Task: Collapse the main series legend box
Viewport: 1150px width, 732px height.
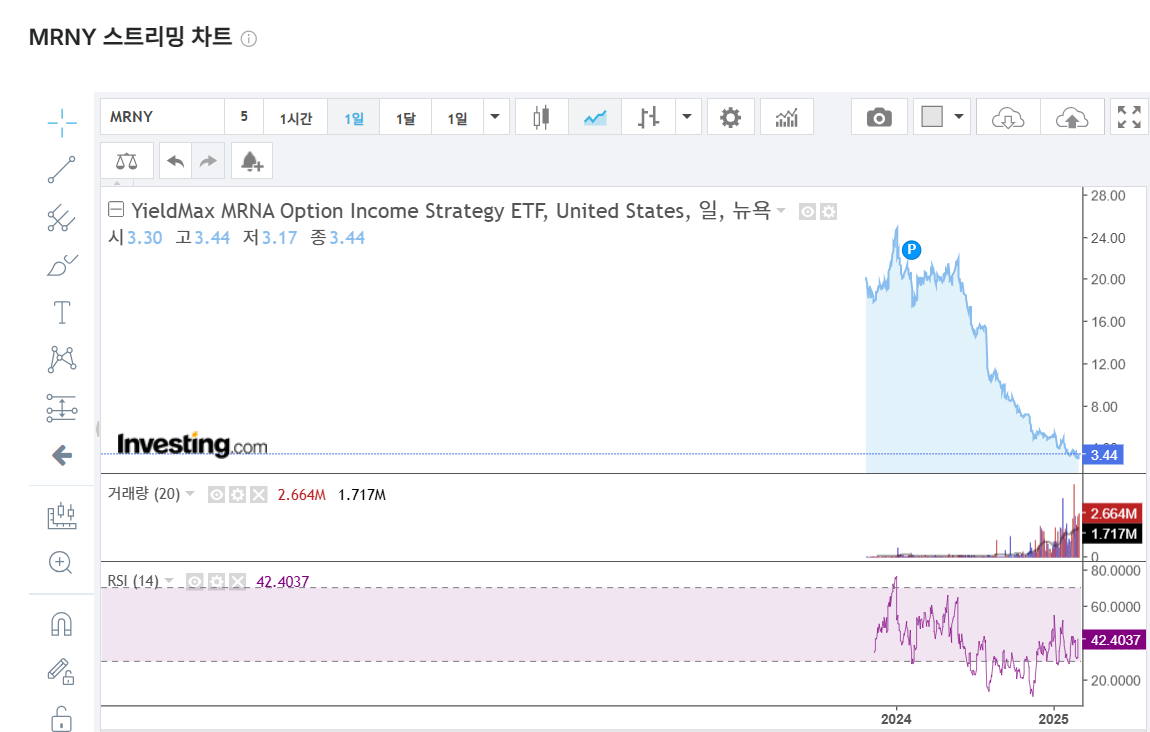Action: 116,209
